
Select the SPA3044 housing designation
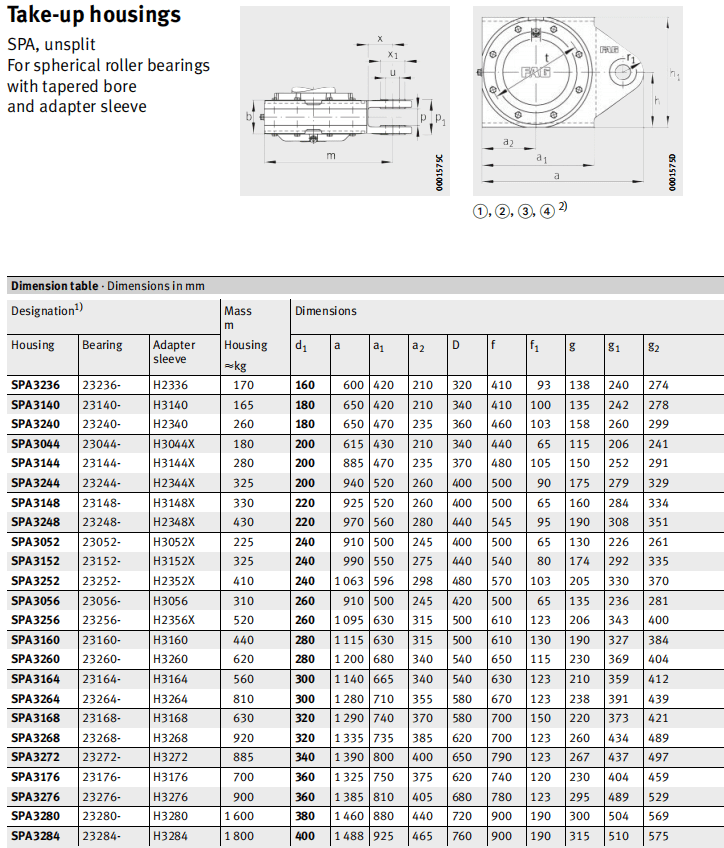[35, 443]
